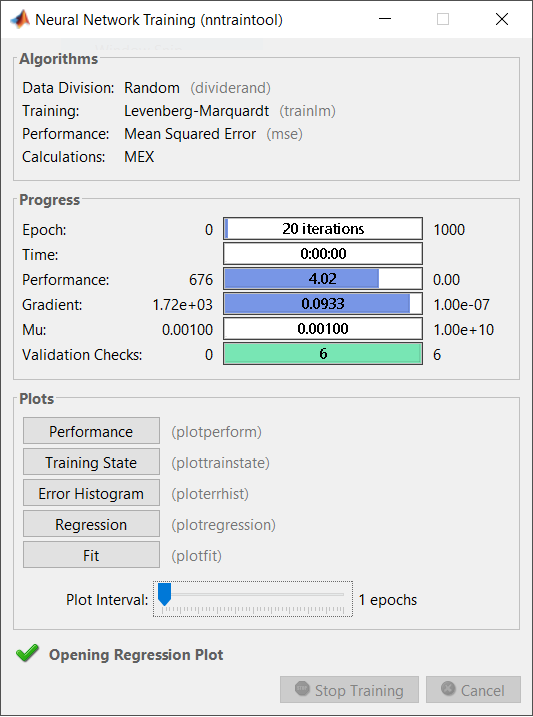The height and width of the screenshot is (717, 533).
Task: Click the '1 epochs' plot interval value
Action: pos(388,600)
